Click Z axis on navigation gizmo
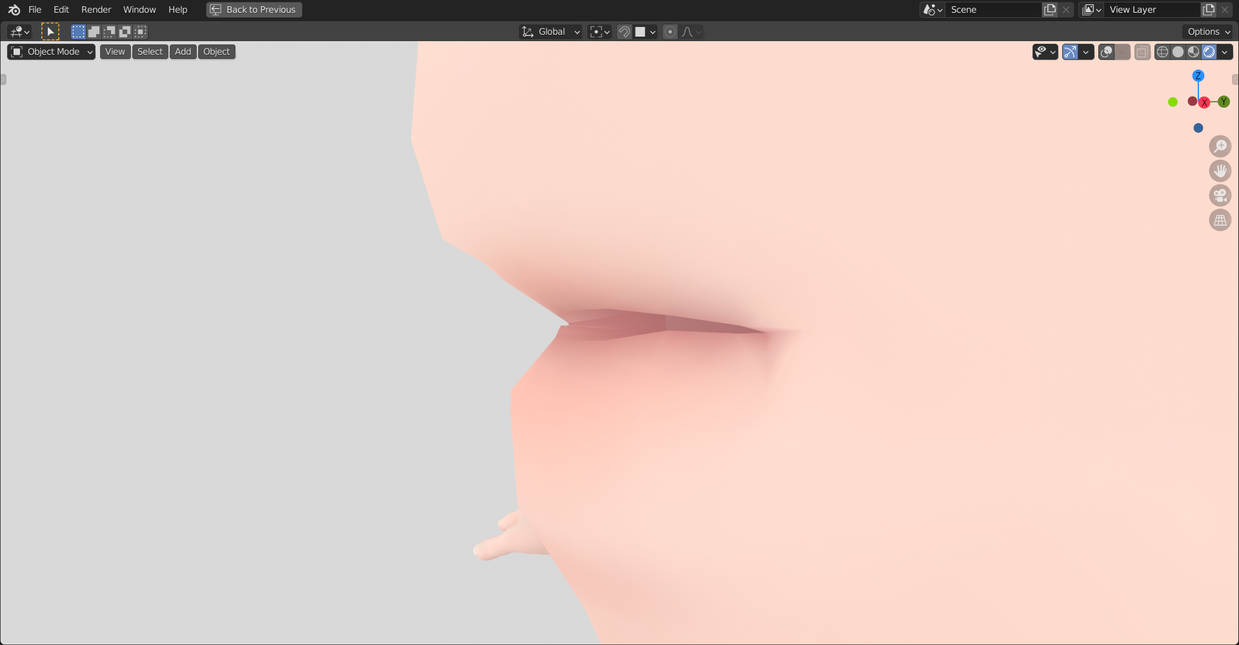The image size is (1239, 645). tap(1198, 76)
